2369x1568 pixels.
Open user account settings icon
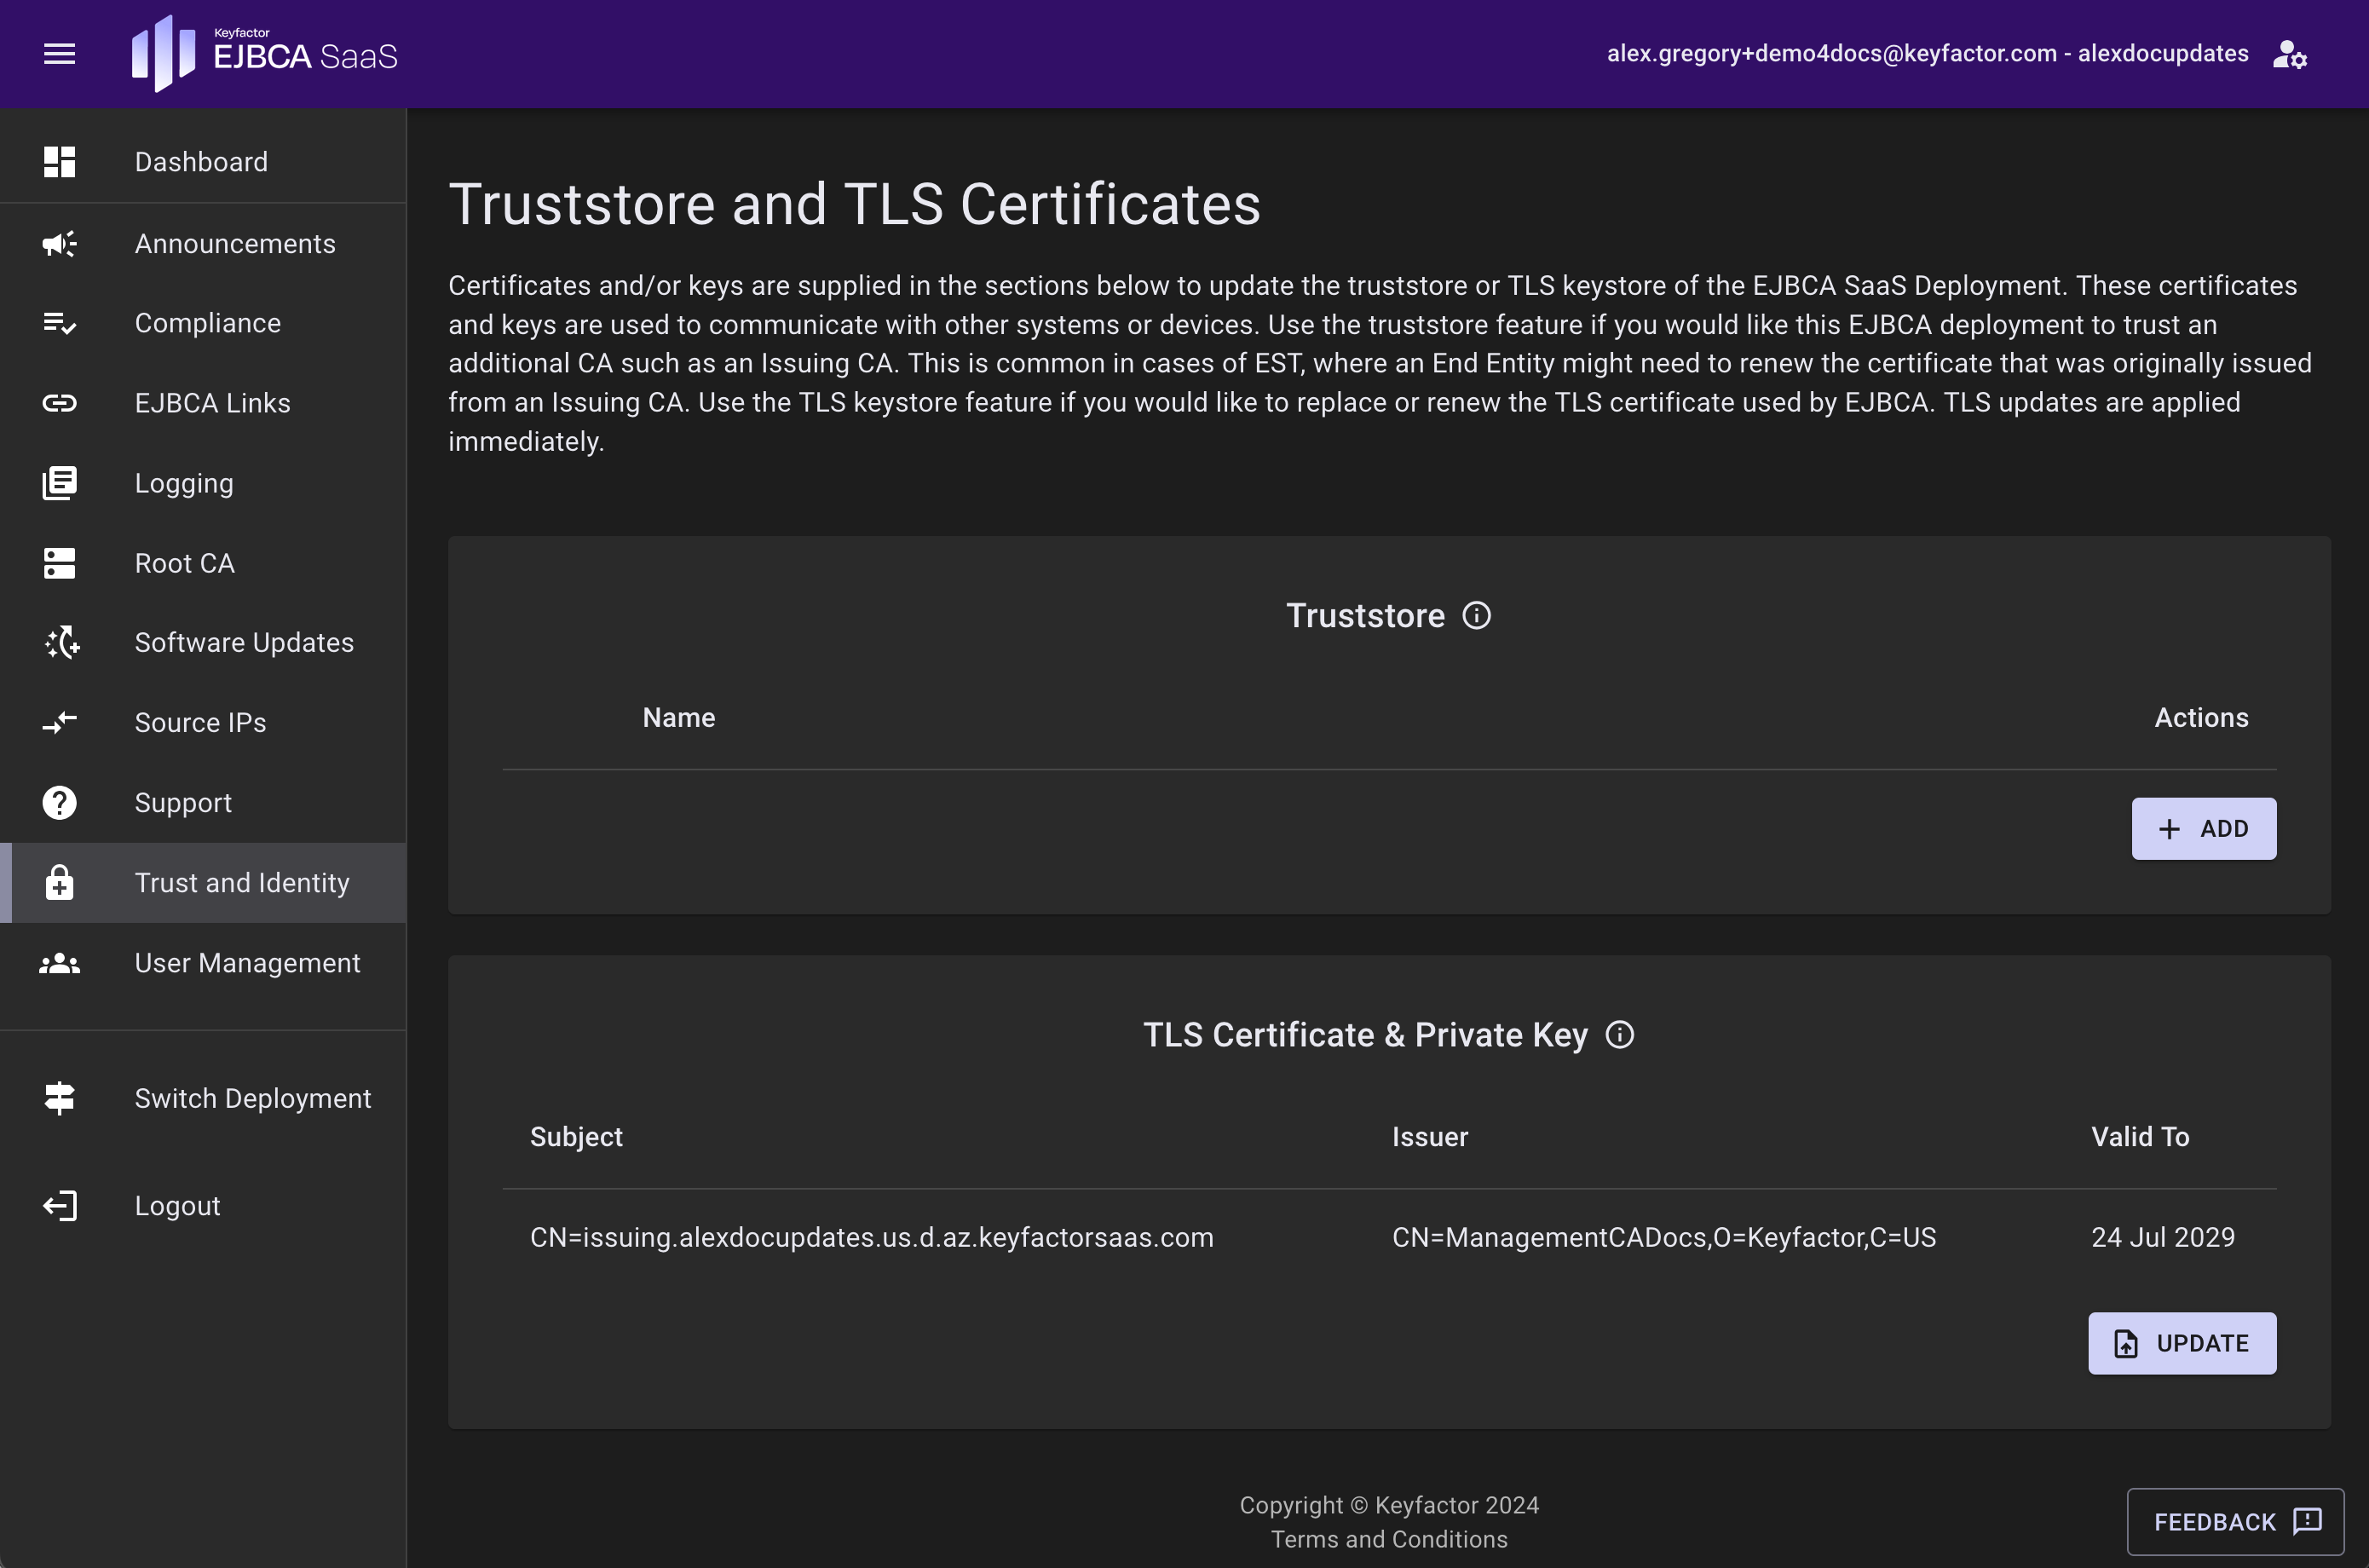pyautogui.click(x=2289, y=54)
